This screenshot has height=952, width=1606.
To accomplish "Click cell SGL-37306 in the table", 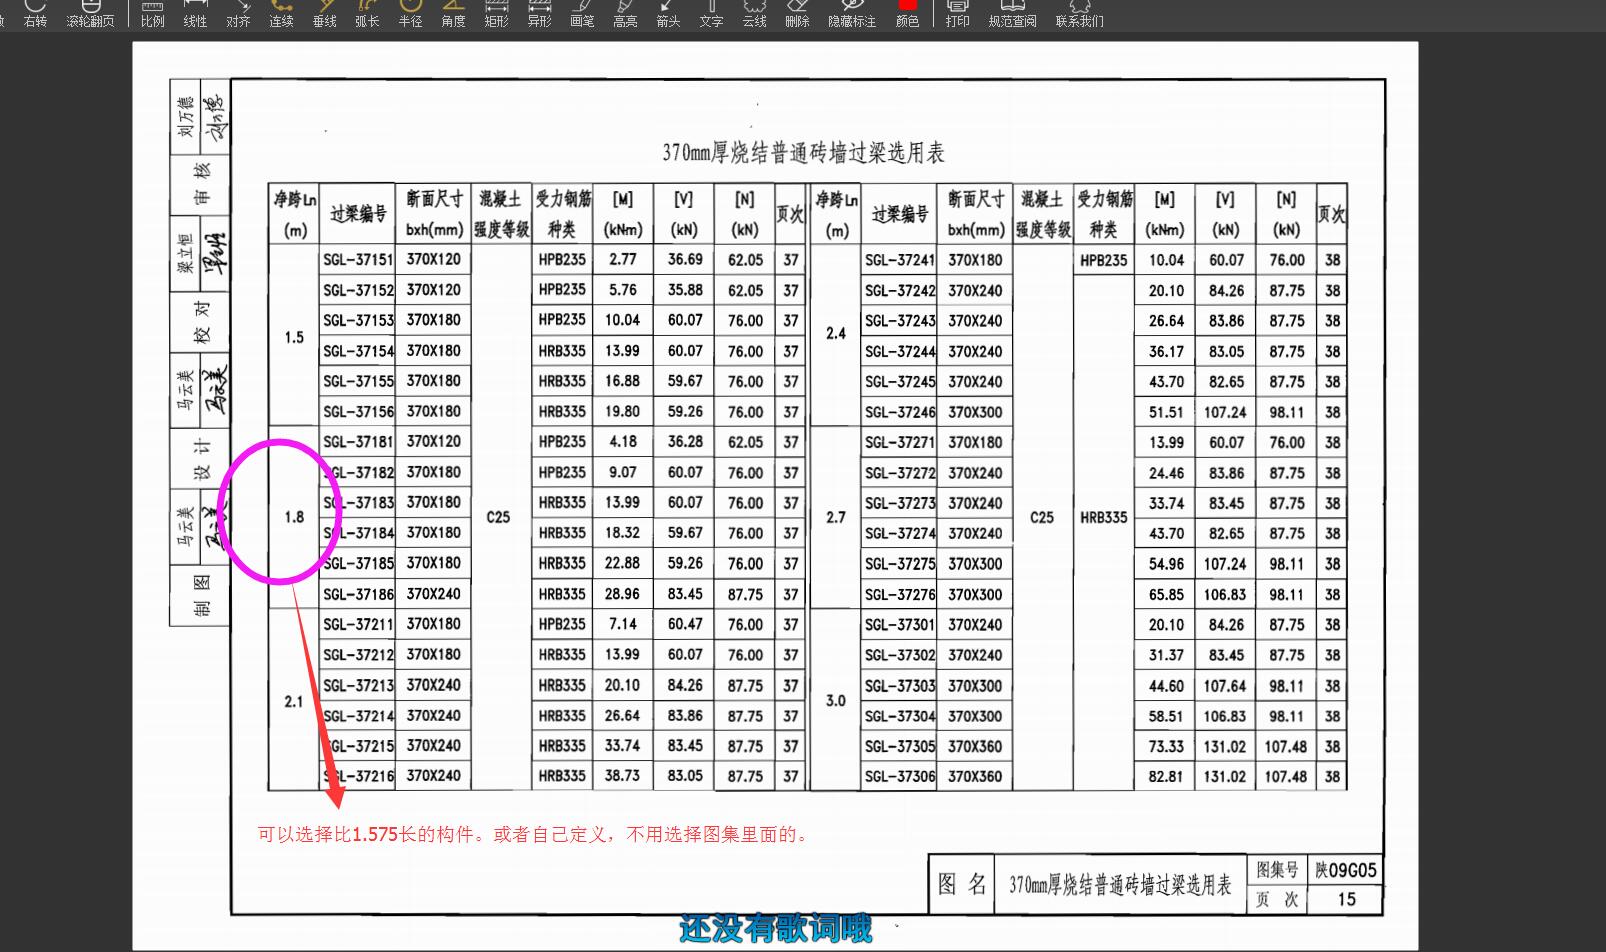I will (899, 776).
